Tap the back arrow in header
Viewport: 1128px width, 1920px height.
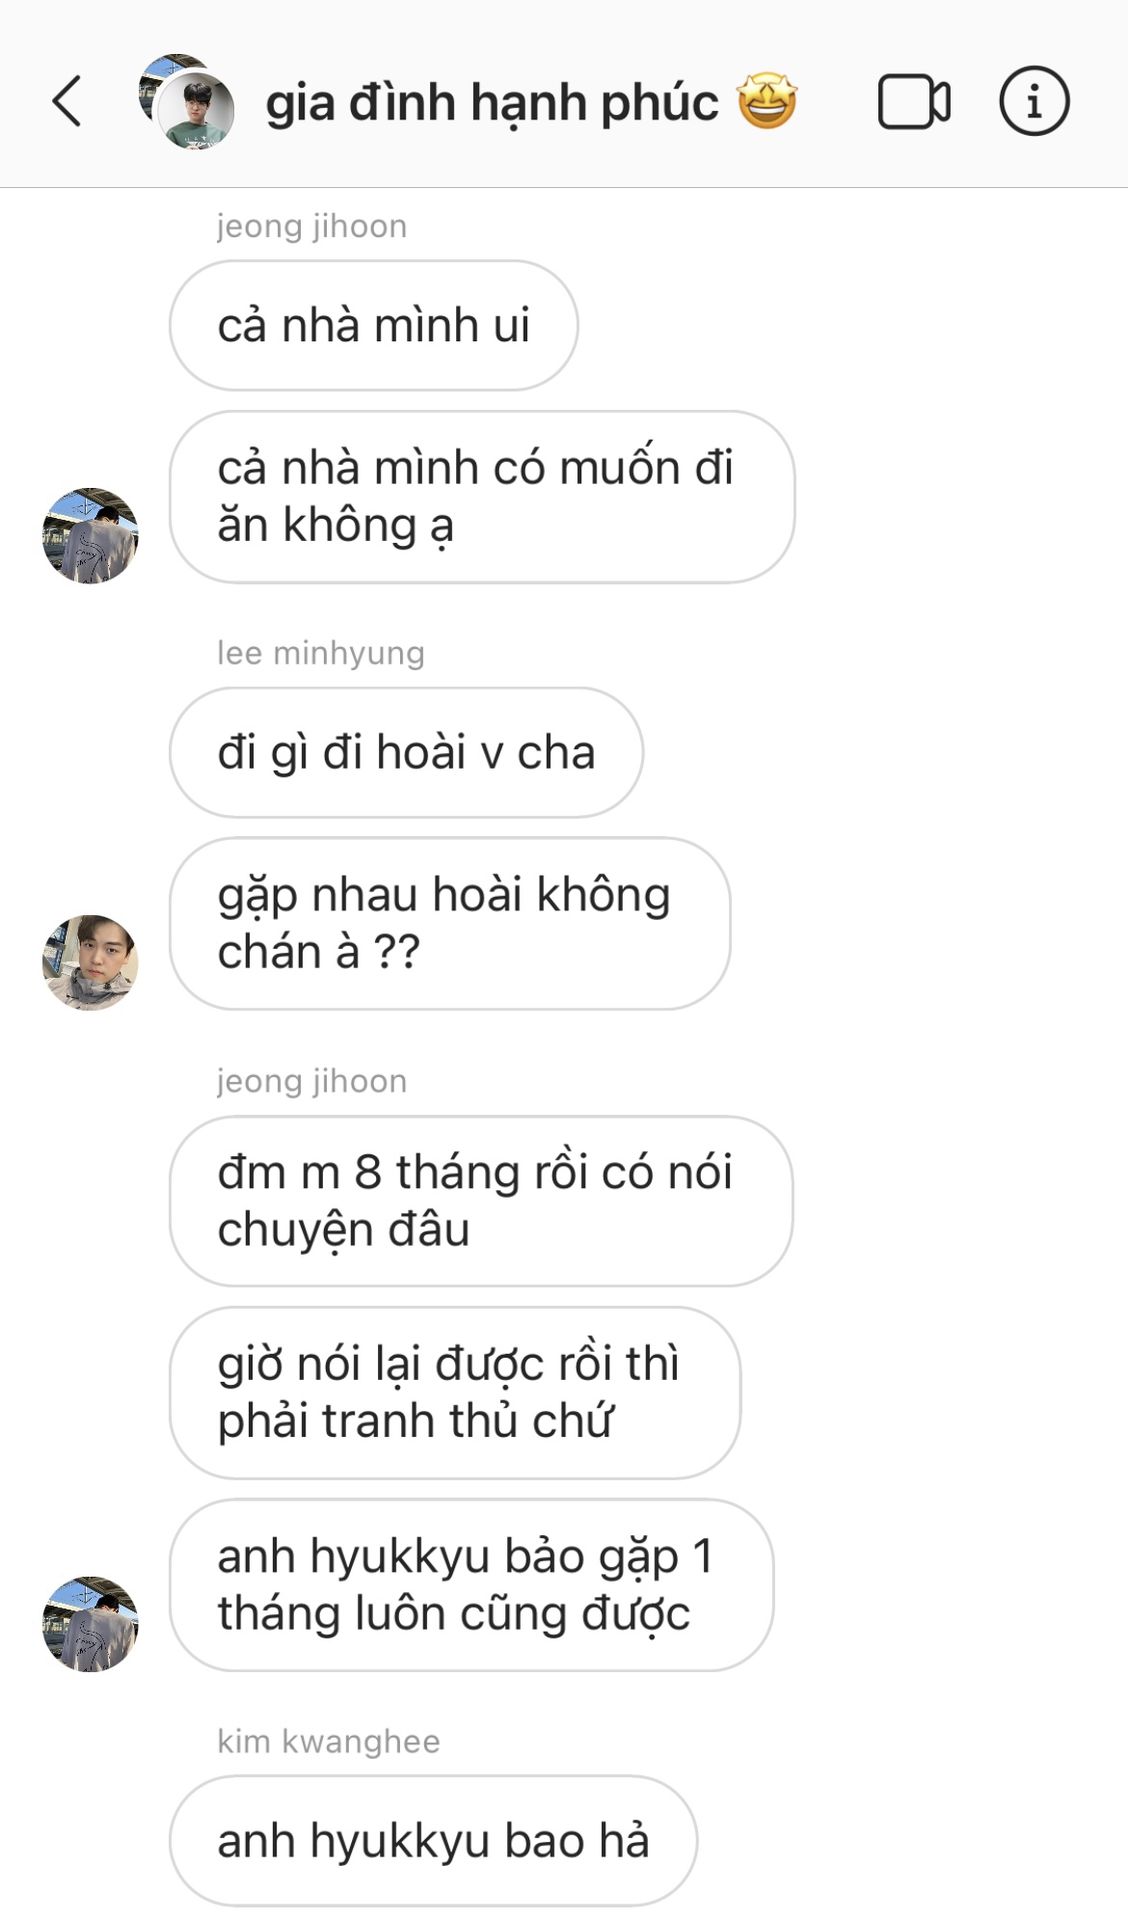coord(67,101)
